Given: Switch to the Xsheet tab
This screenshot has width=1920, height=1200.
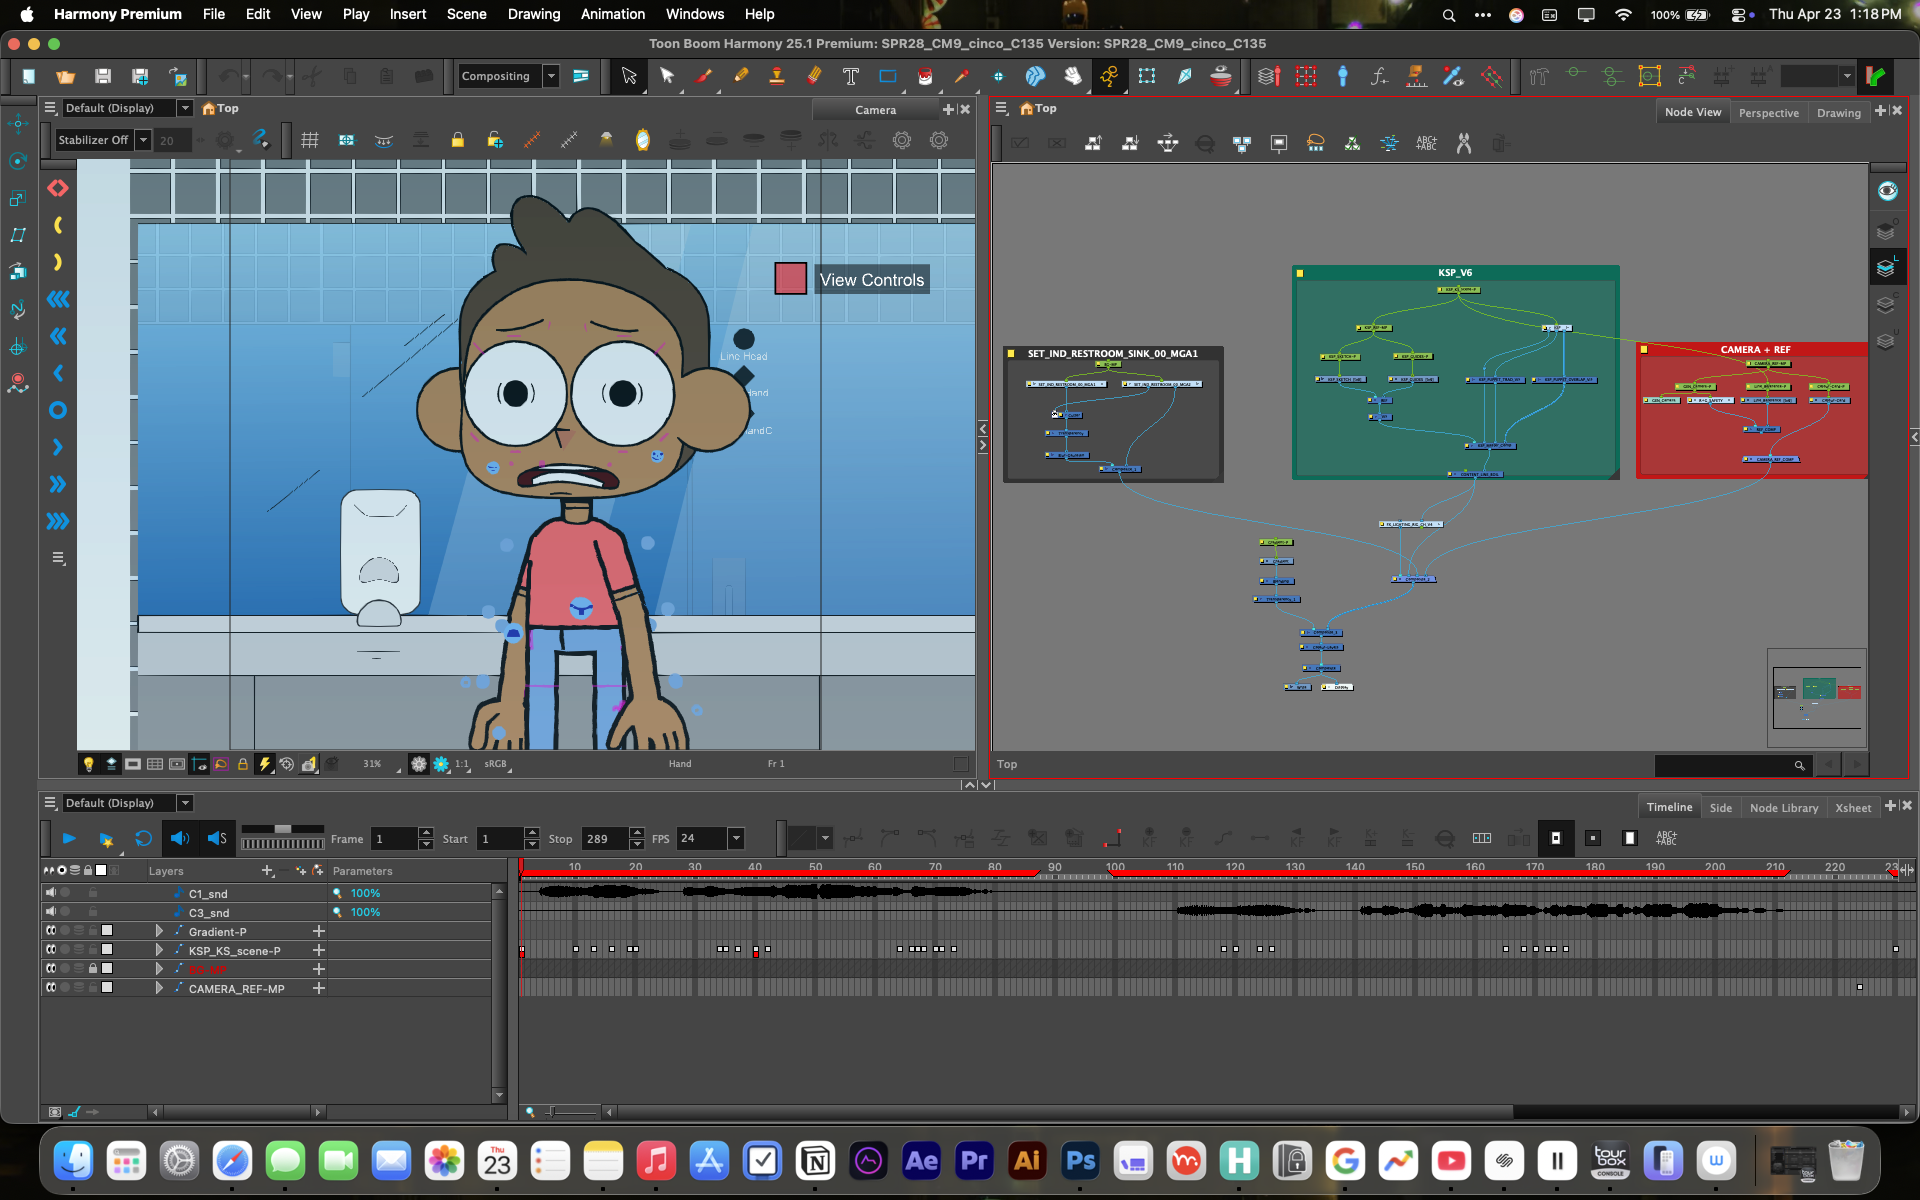Looking at the screenshot, I should pos(1853,808).
